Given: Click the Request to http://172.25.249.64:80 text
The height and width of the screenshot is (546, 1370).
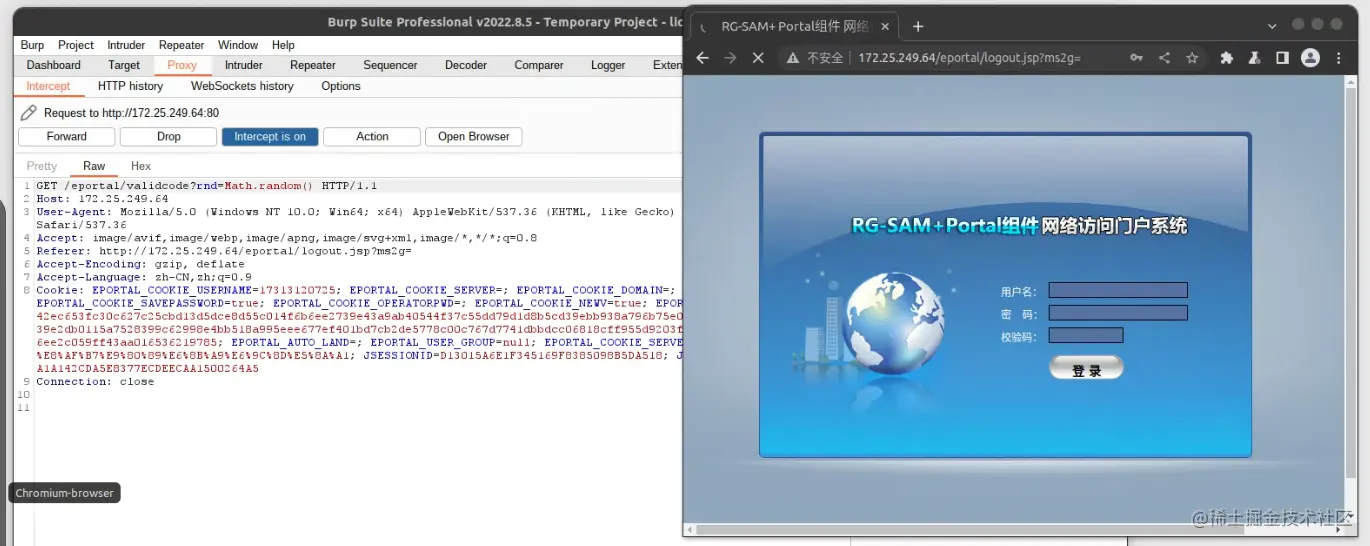Looking at the screenshot, I should pos(131,113).
